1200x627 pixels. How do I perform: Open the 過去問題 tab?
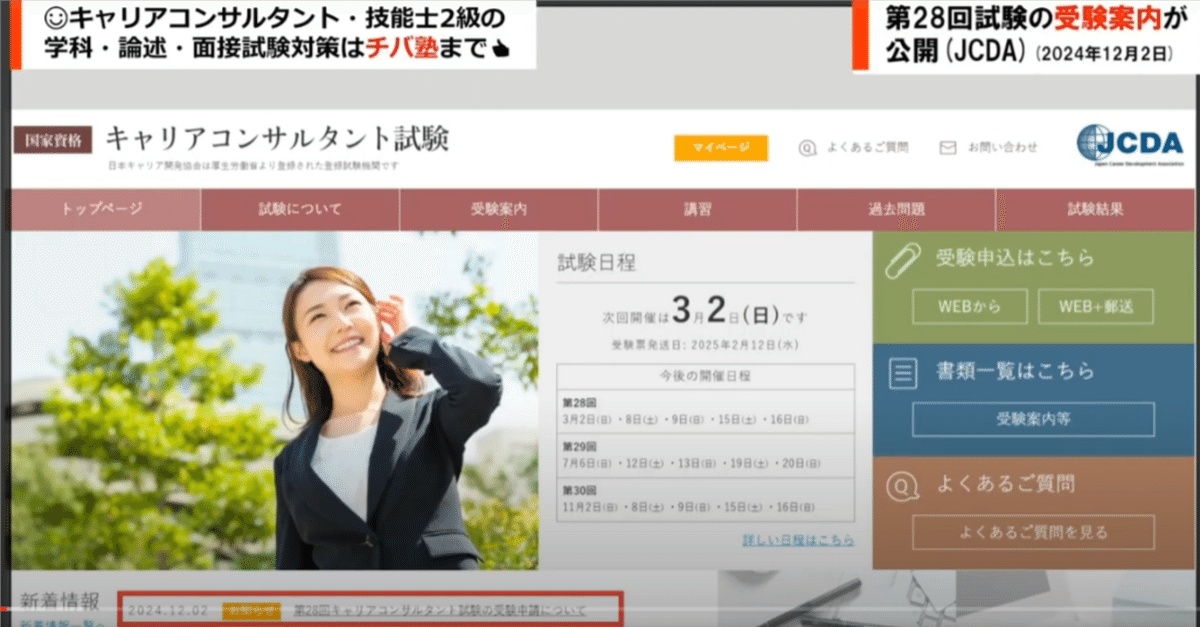point(895,210)
